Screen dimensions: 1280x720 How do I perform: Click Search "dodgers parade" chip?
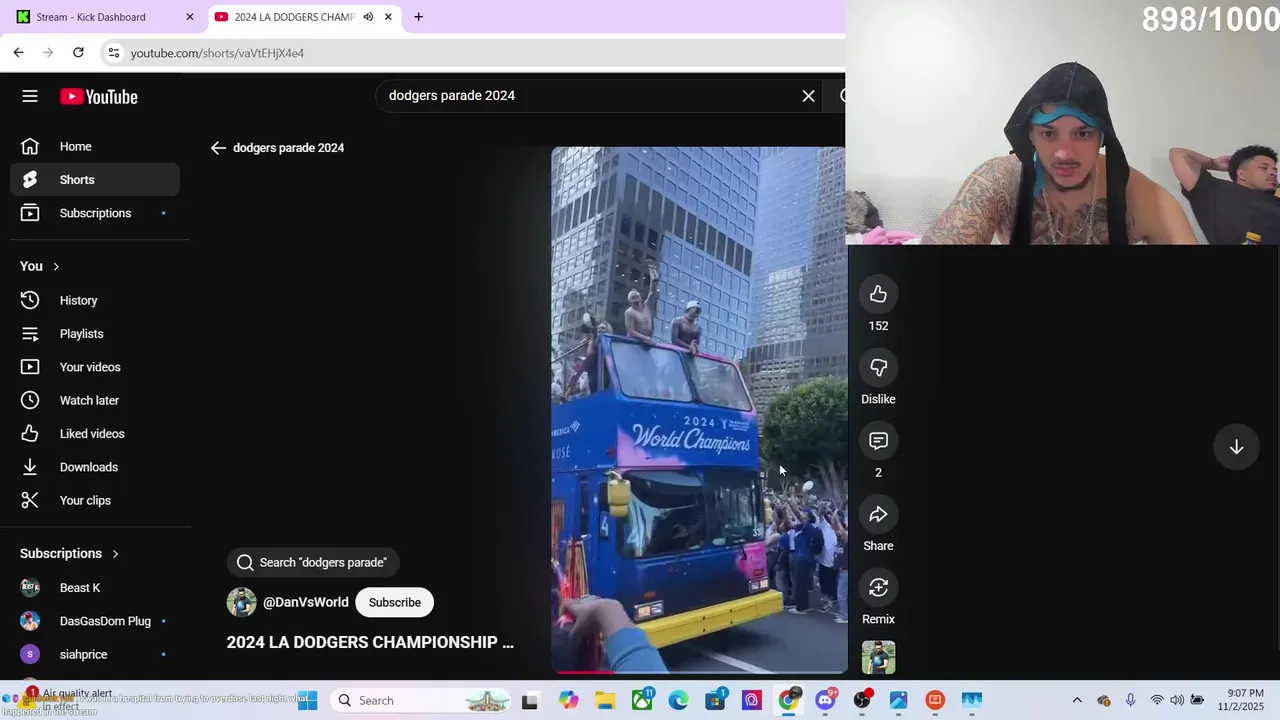(312, 562)
